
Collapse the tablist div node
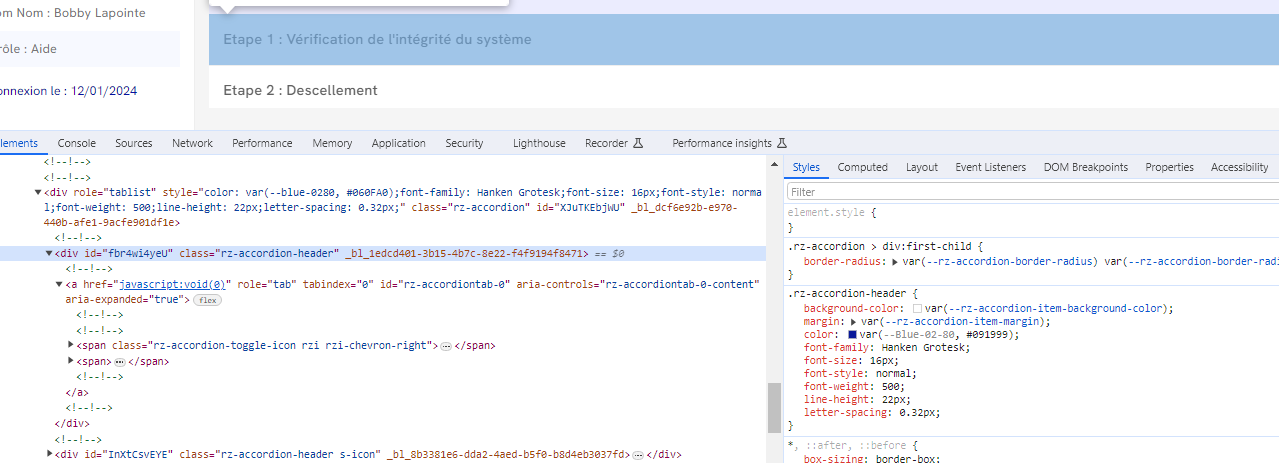tap(39, 192)
